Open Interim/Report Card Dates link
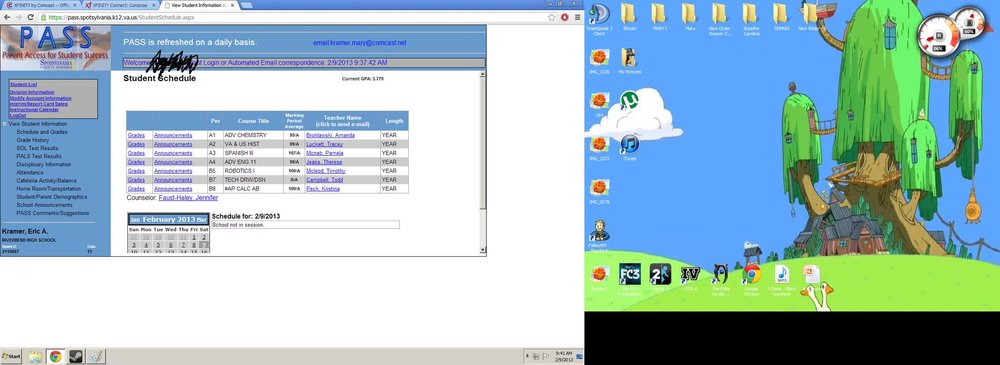This screenshot has height=365, width=1000. click(x=38, y=104)
